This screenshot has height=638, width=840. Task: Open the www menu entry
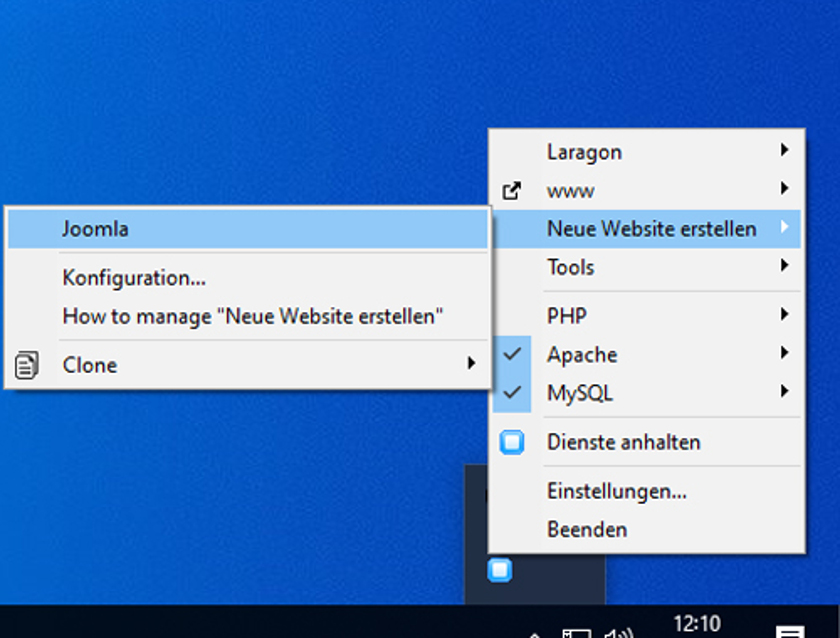[x=646, y=191]
